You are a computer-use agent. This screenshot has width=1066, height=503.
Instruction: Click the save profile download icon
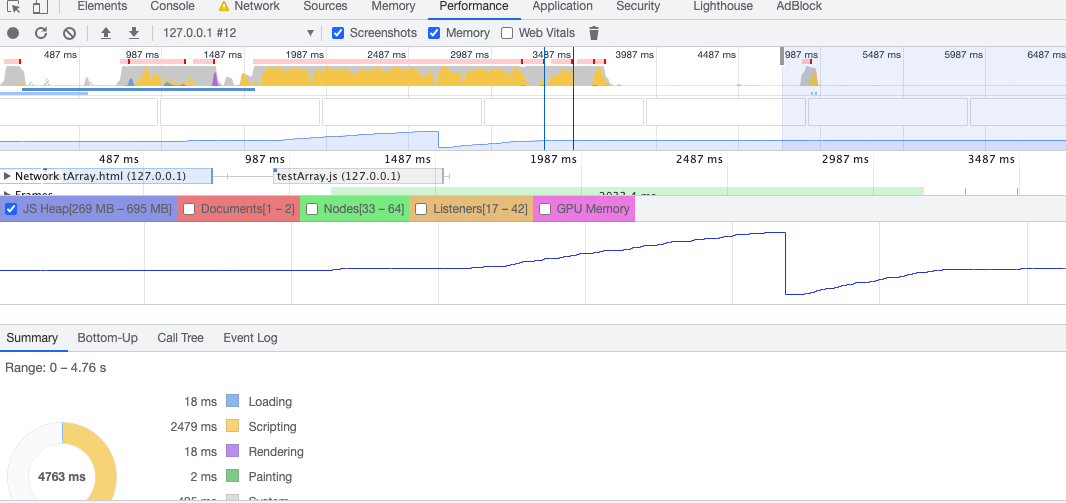point(133,33)
